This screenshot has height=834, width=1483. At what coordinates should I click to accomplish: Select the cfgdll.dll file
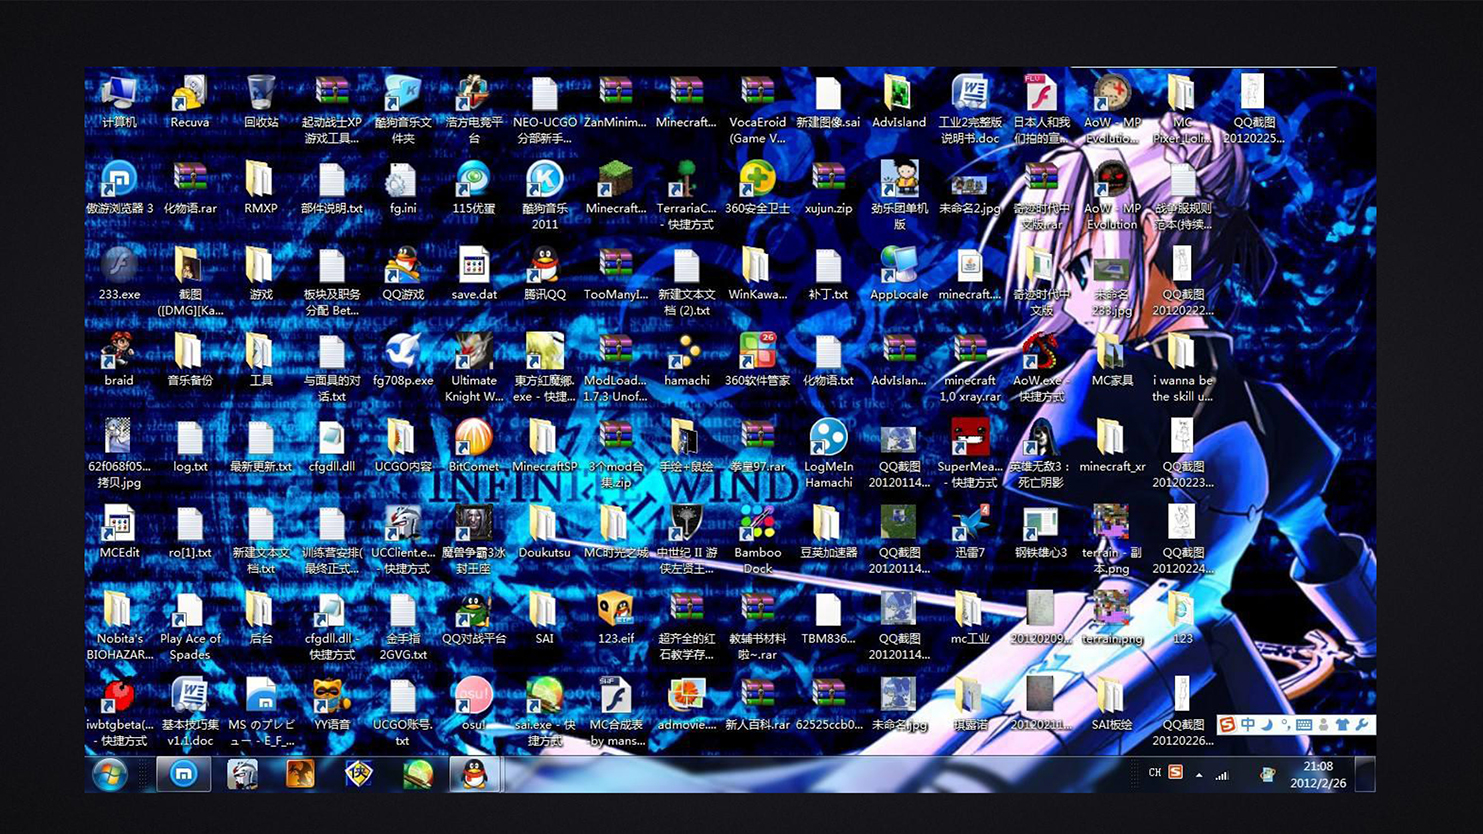pyautogui.click(x=331, y=446)
